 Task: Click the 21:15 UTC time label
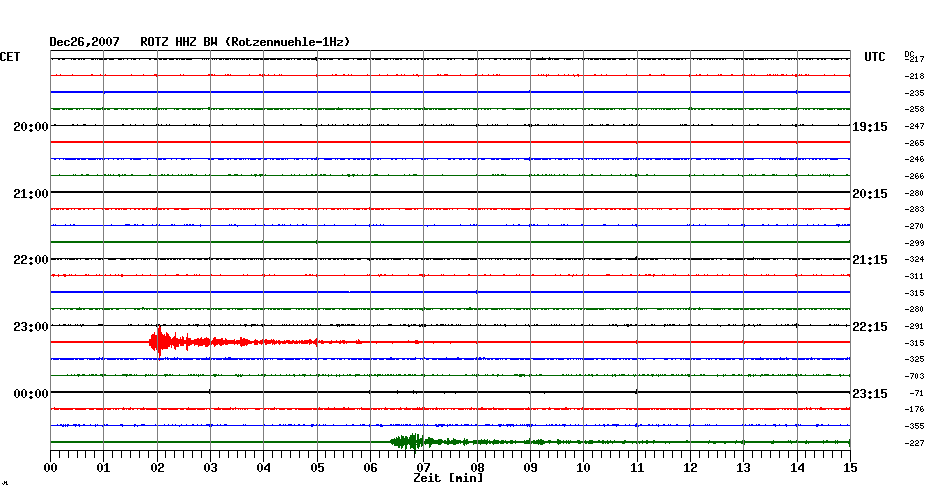tap(870, 260)
